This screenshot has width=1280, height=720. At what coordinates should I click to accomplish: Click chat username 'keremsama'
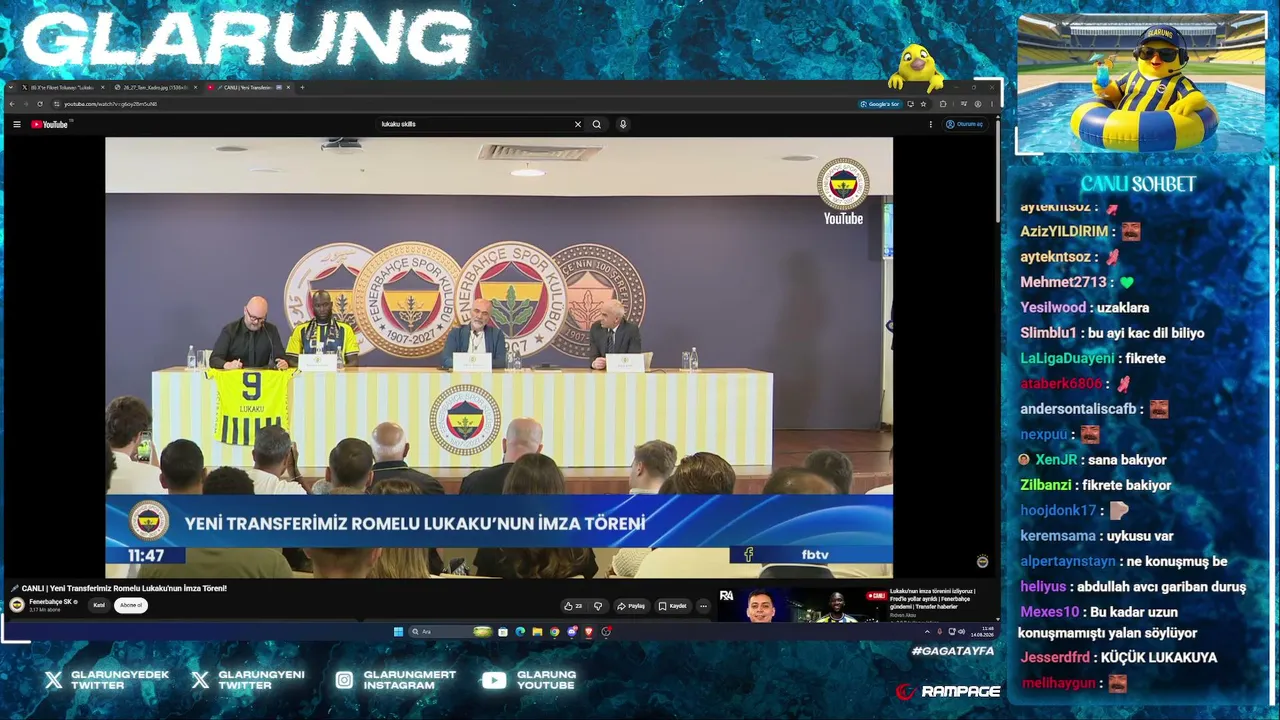[1058, 536]
